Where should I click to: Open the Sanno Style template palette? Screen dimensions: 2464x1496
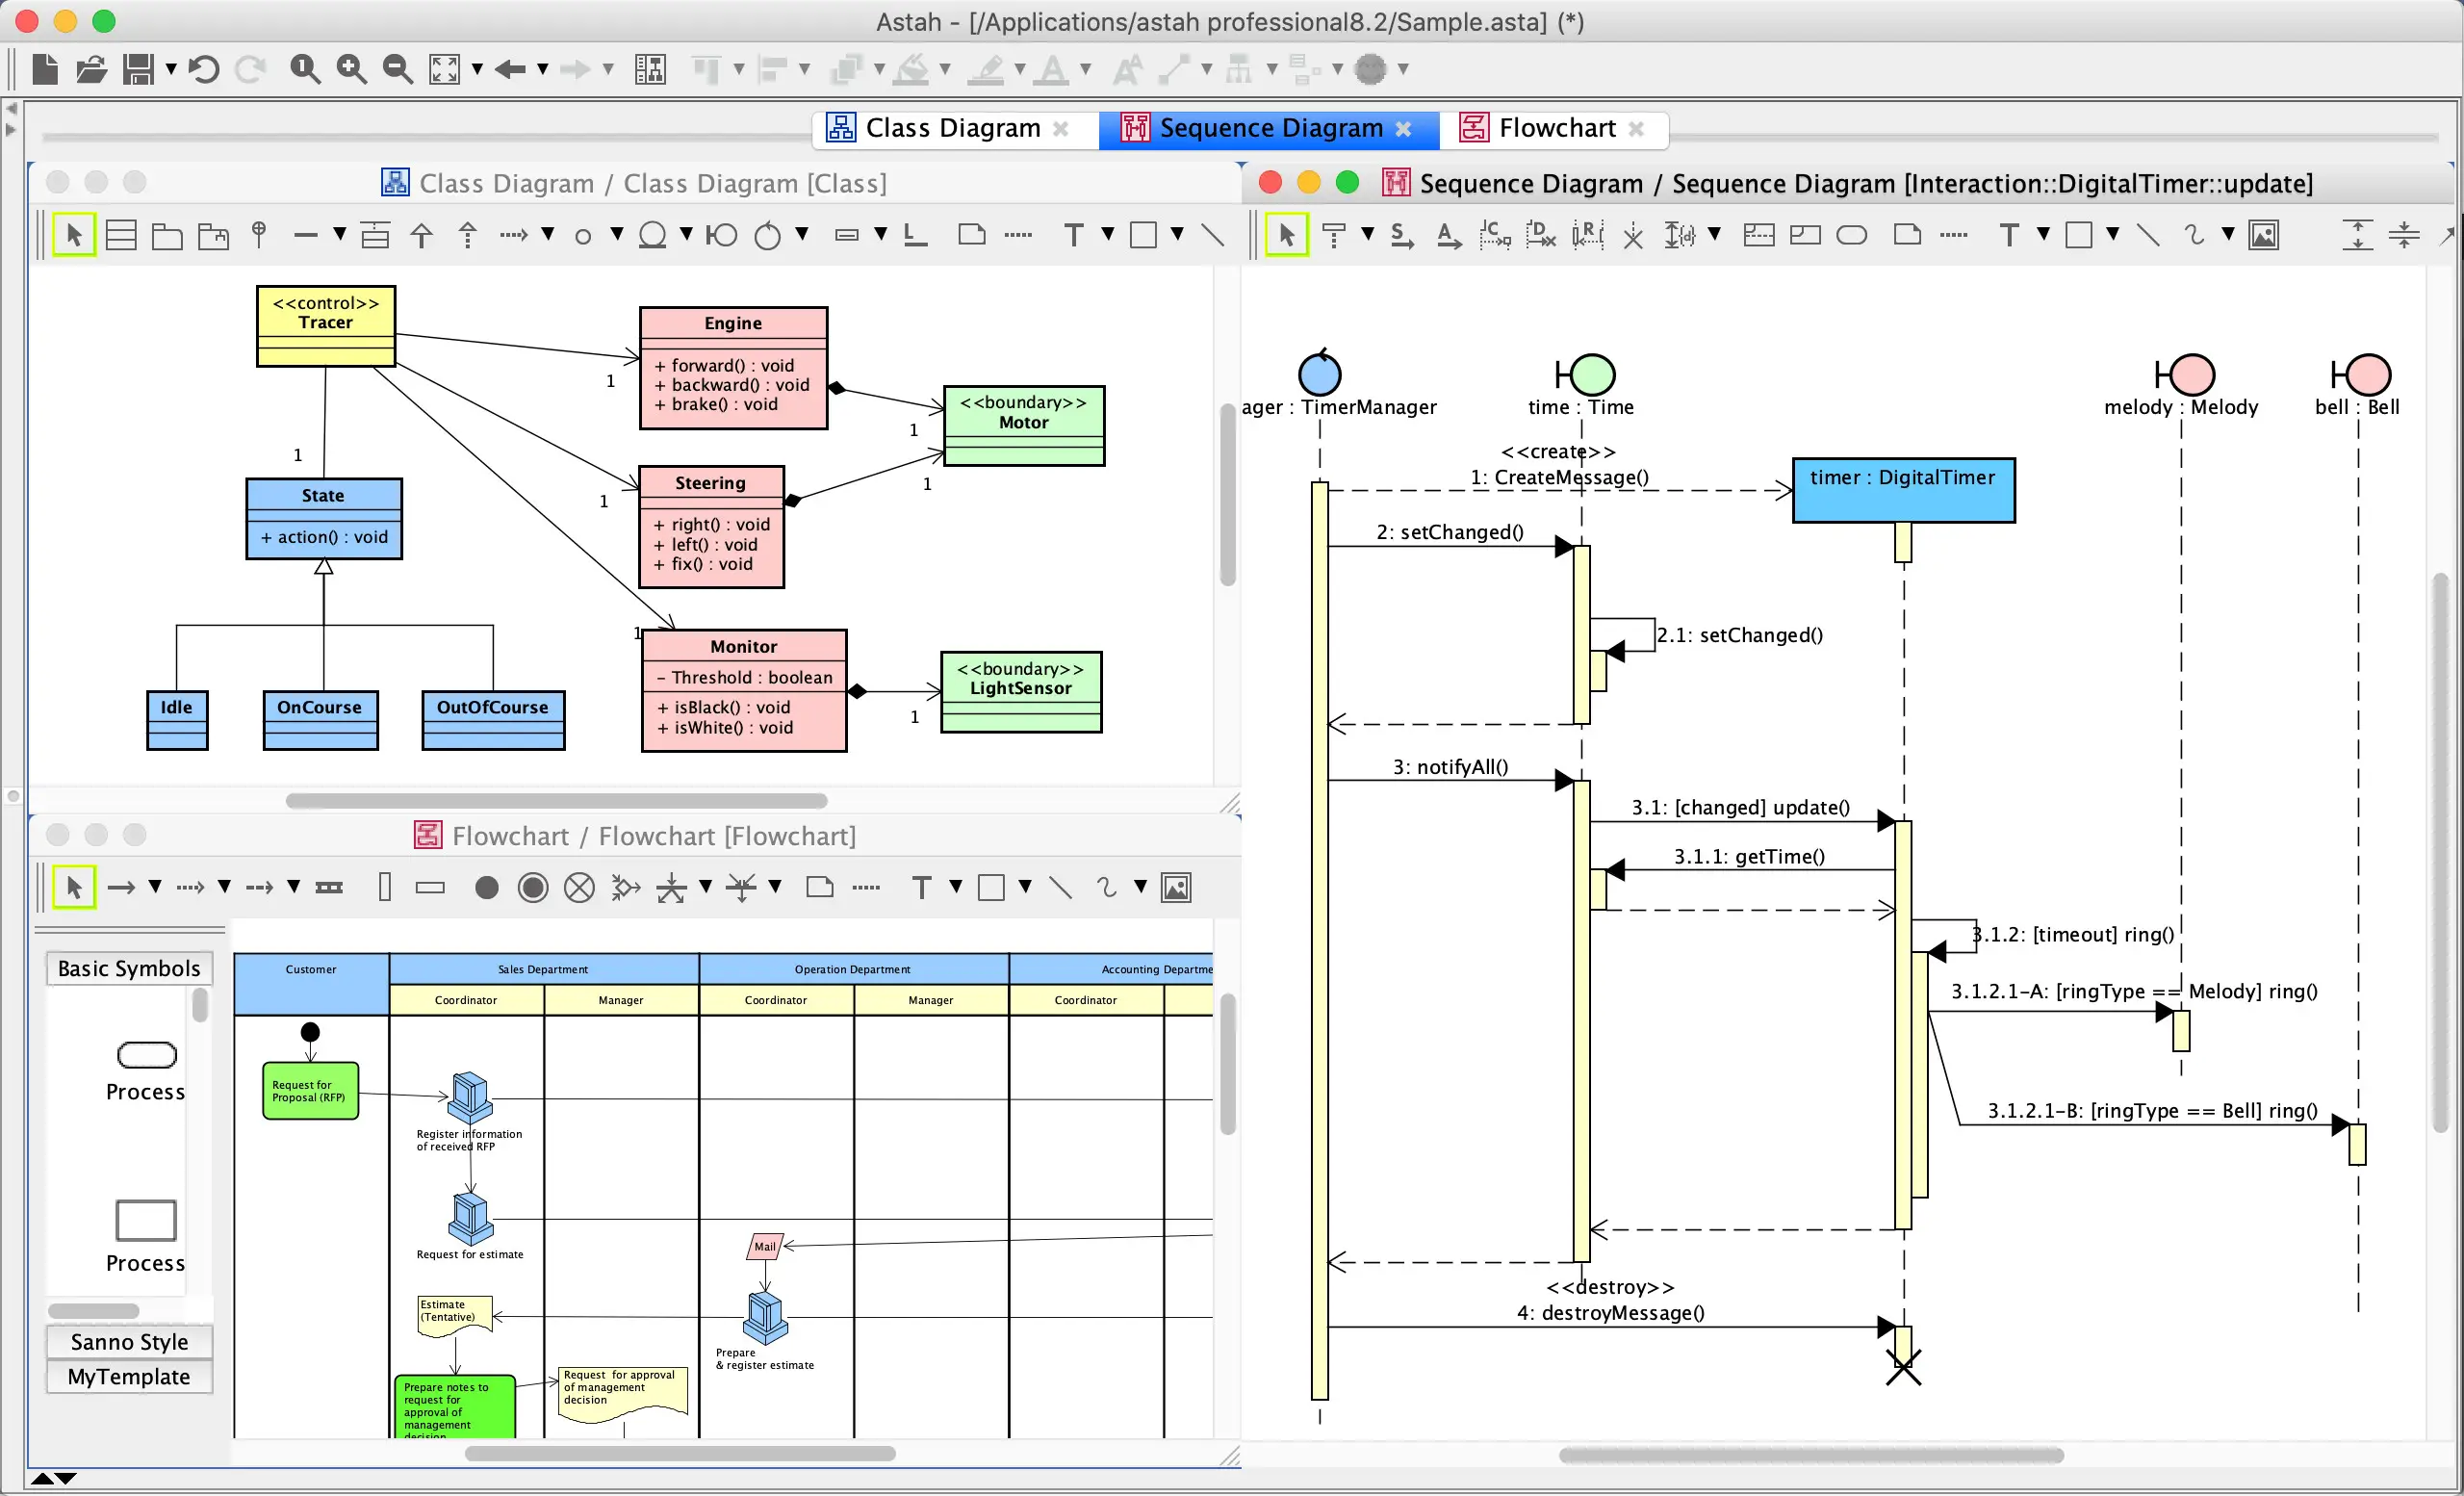[129, 1342]
